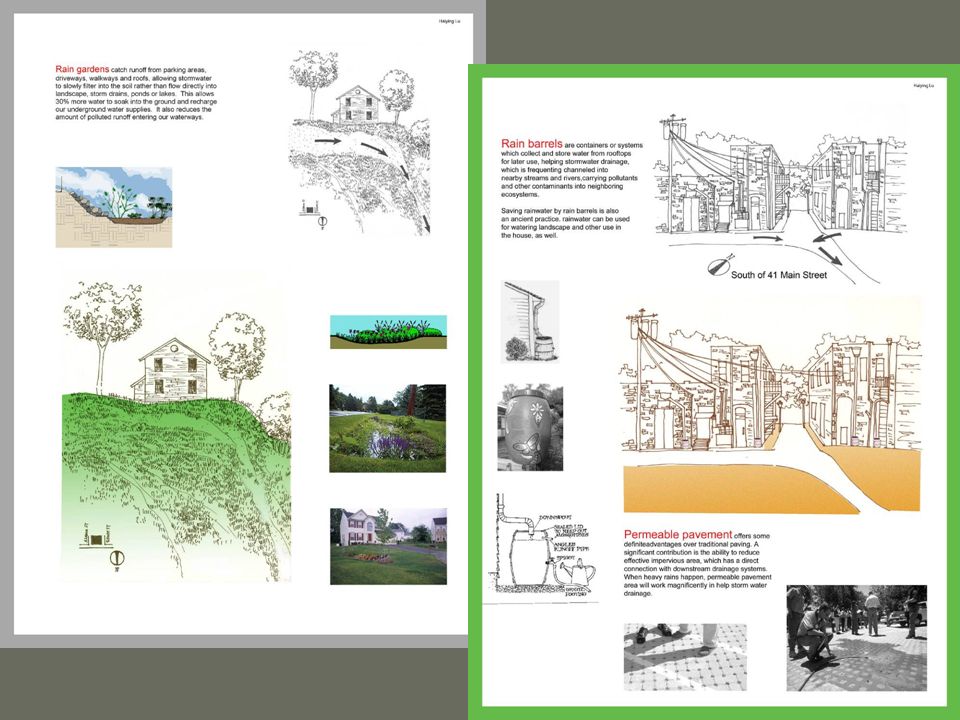This screenshot has height=720, width=960.
Task: Open the butterfly-decorated rain barrel photo
Action: [530, 427]
